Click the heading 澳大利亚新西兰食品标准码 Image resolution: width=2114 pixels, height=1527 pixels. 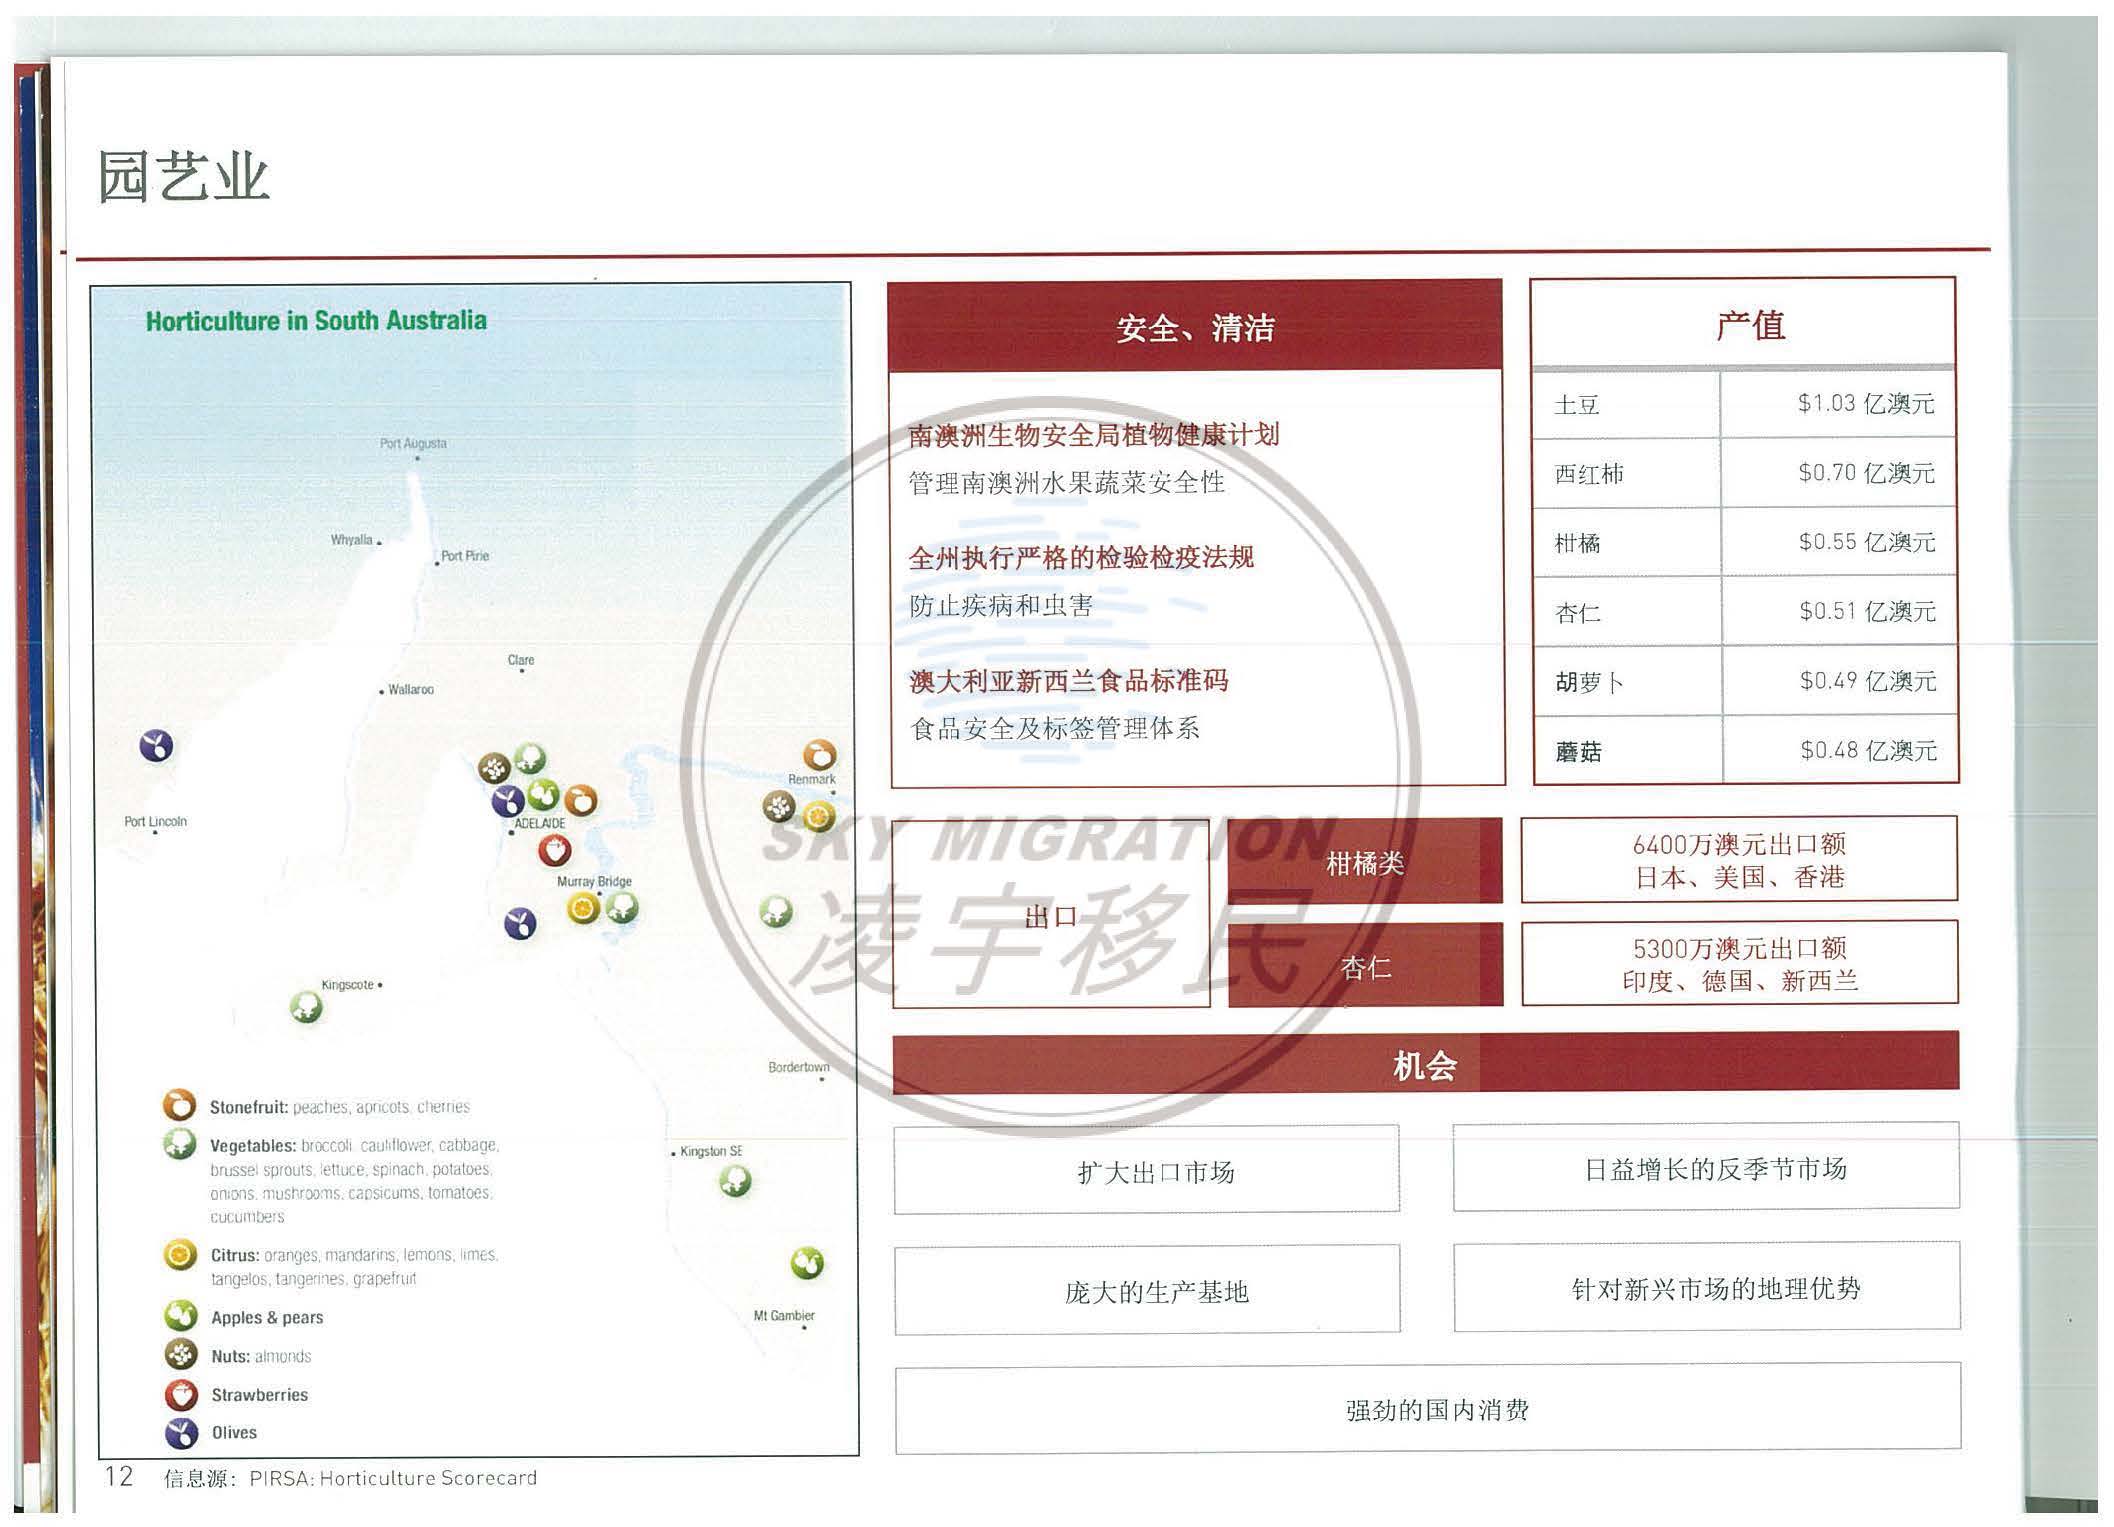tap(1068, 681)
